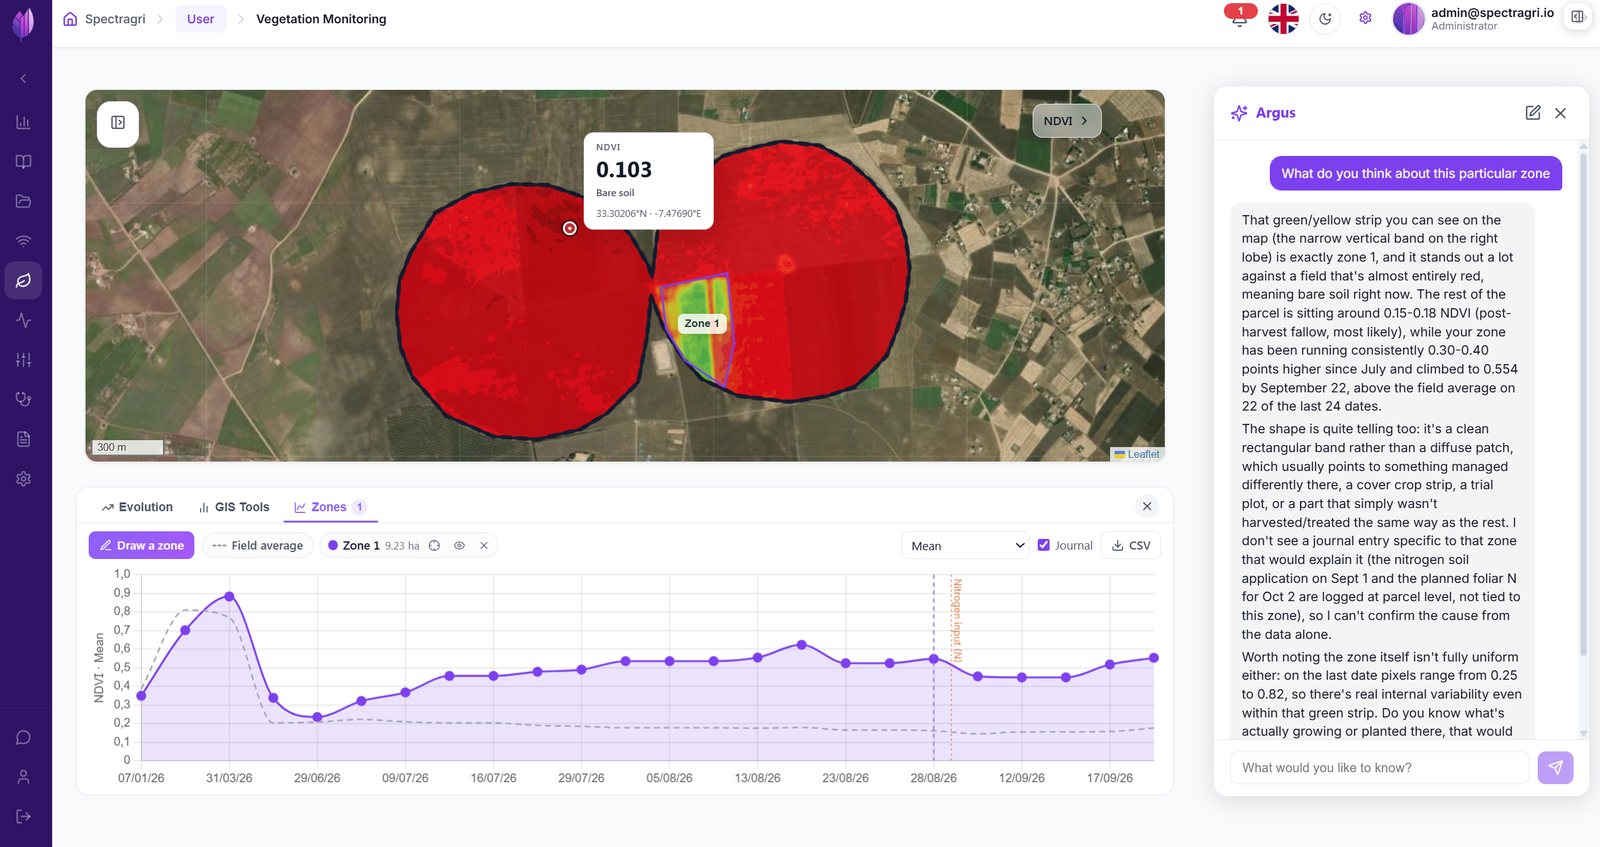Click the chat input field
Image resolution: width=1600 pixels, height=847 pixels.
pos(1380,768)
